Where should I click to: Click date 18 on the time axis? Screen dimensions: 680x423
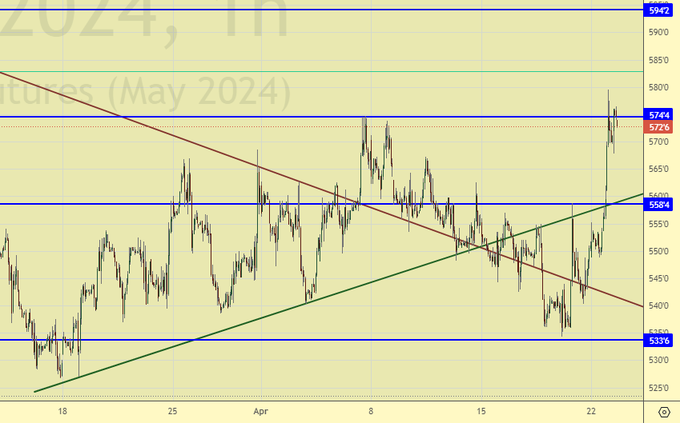coord(62,411)
